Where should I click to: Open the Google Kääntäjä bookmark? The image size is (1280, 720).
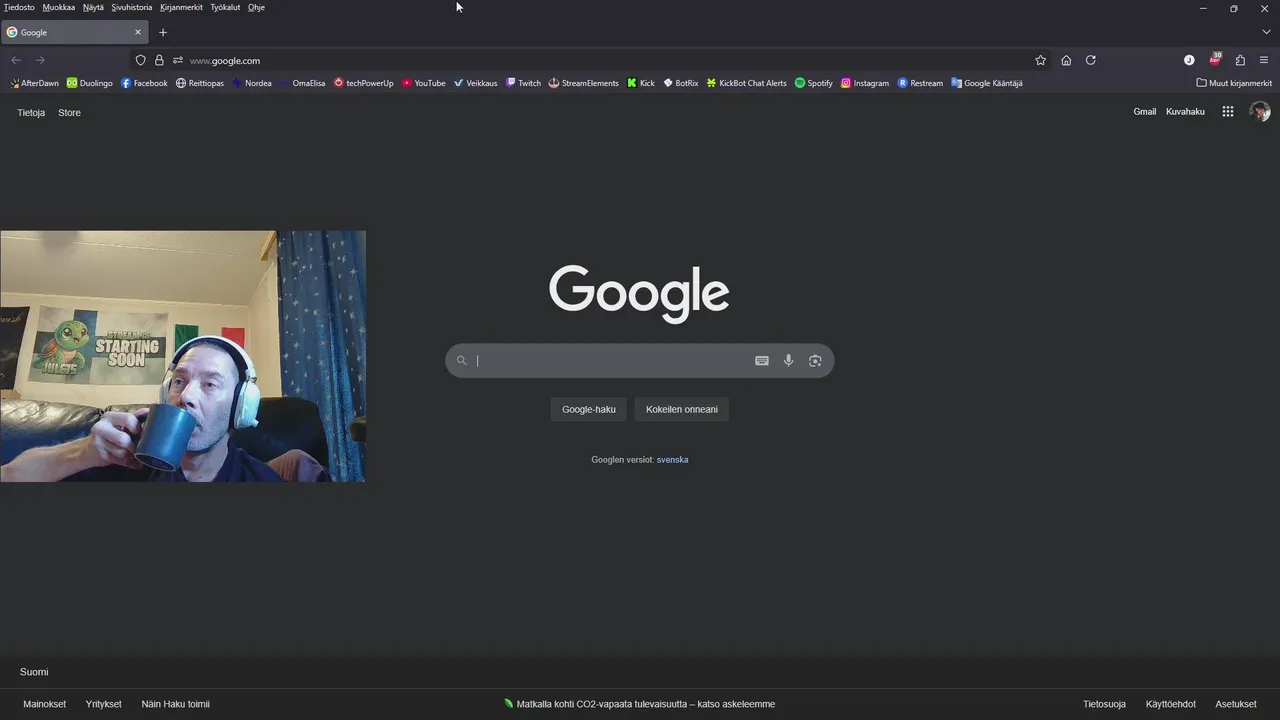(987, 83)
